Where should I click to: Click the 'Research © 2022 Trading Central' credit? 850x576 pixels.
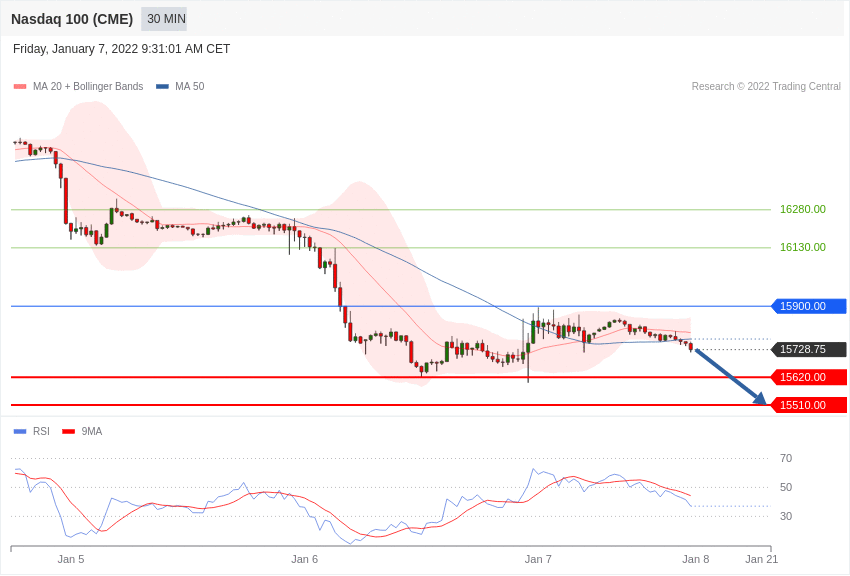(766, 86)
